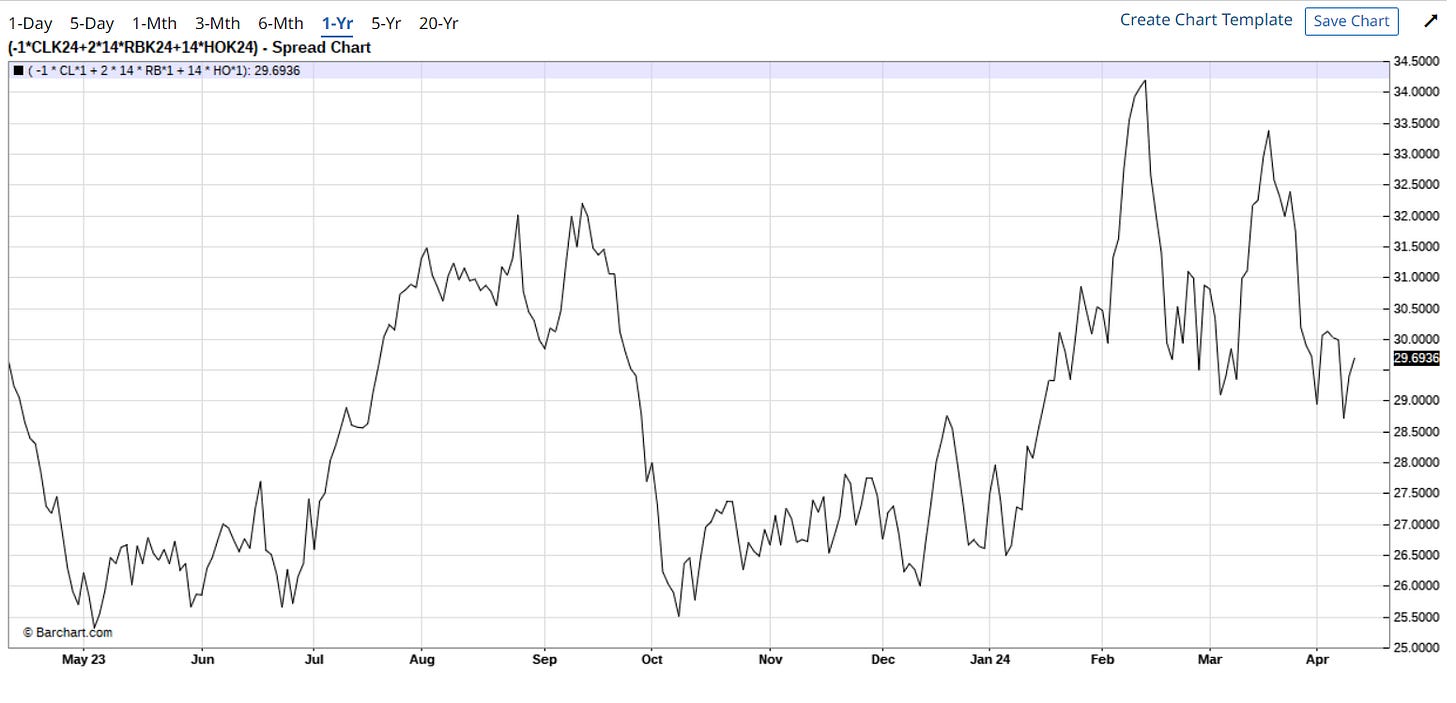Select the active 1-Yr range

[x=337, y=23]
